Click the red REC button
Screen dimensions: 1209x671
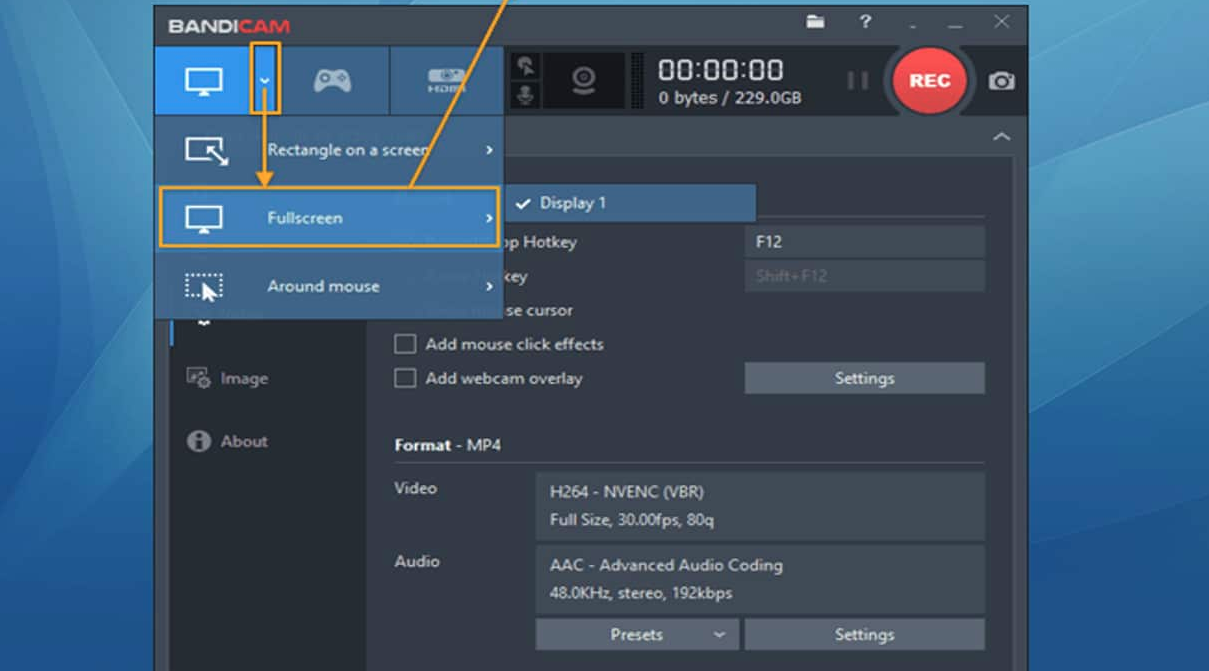[x=929, y=81]
